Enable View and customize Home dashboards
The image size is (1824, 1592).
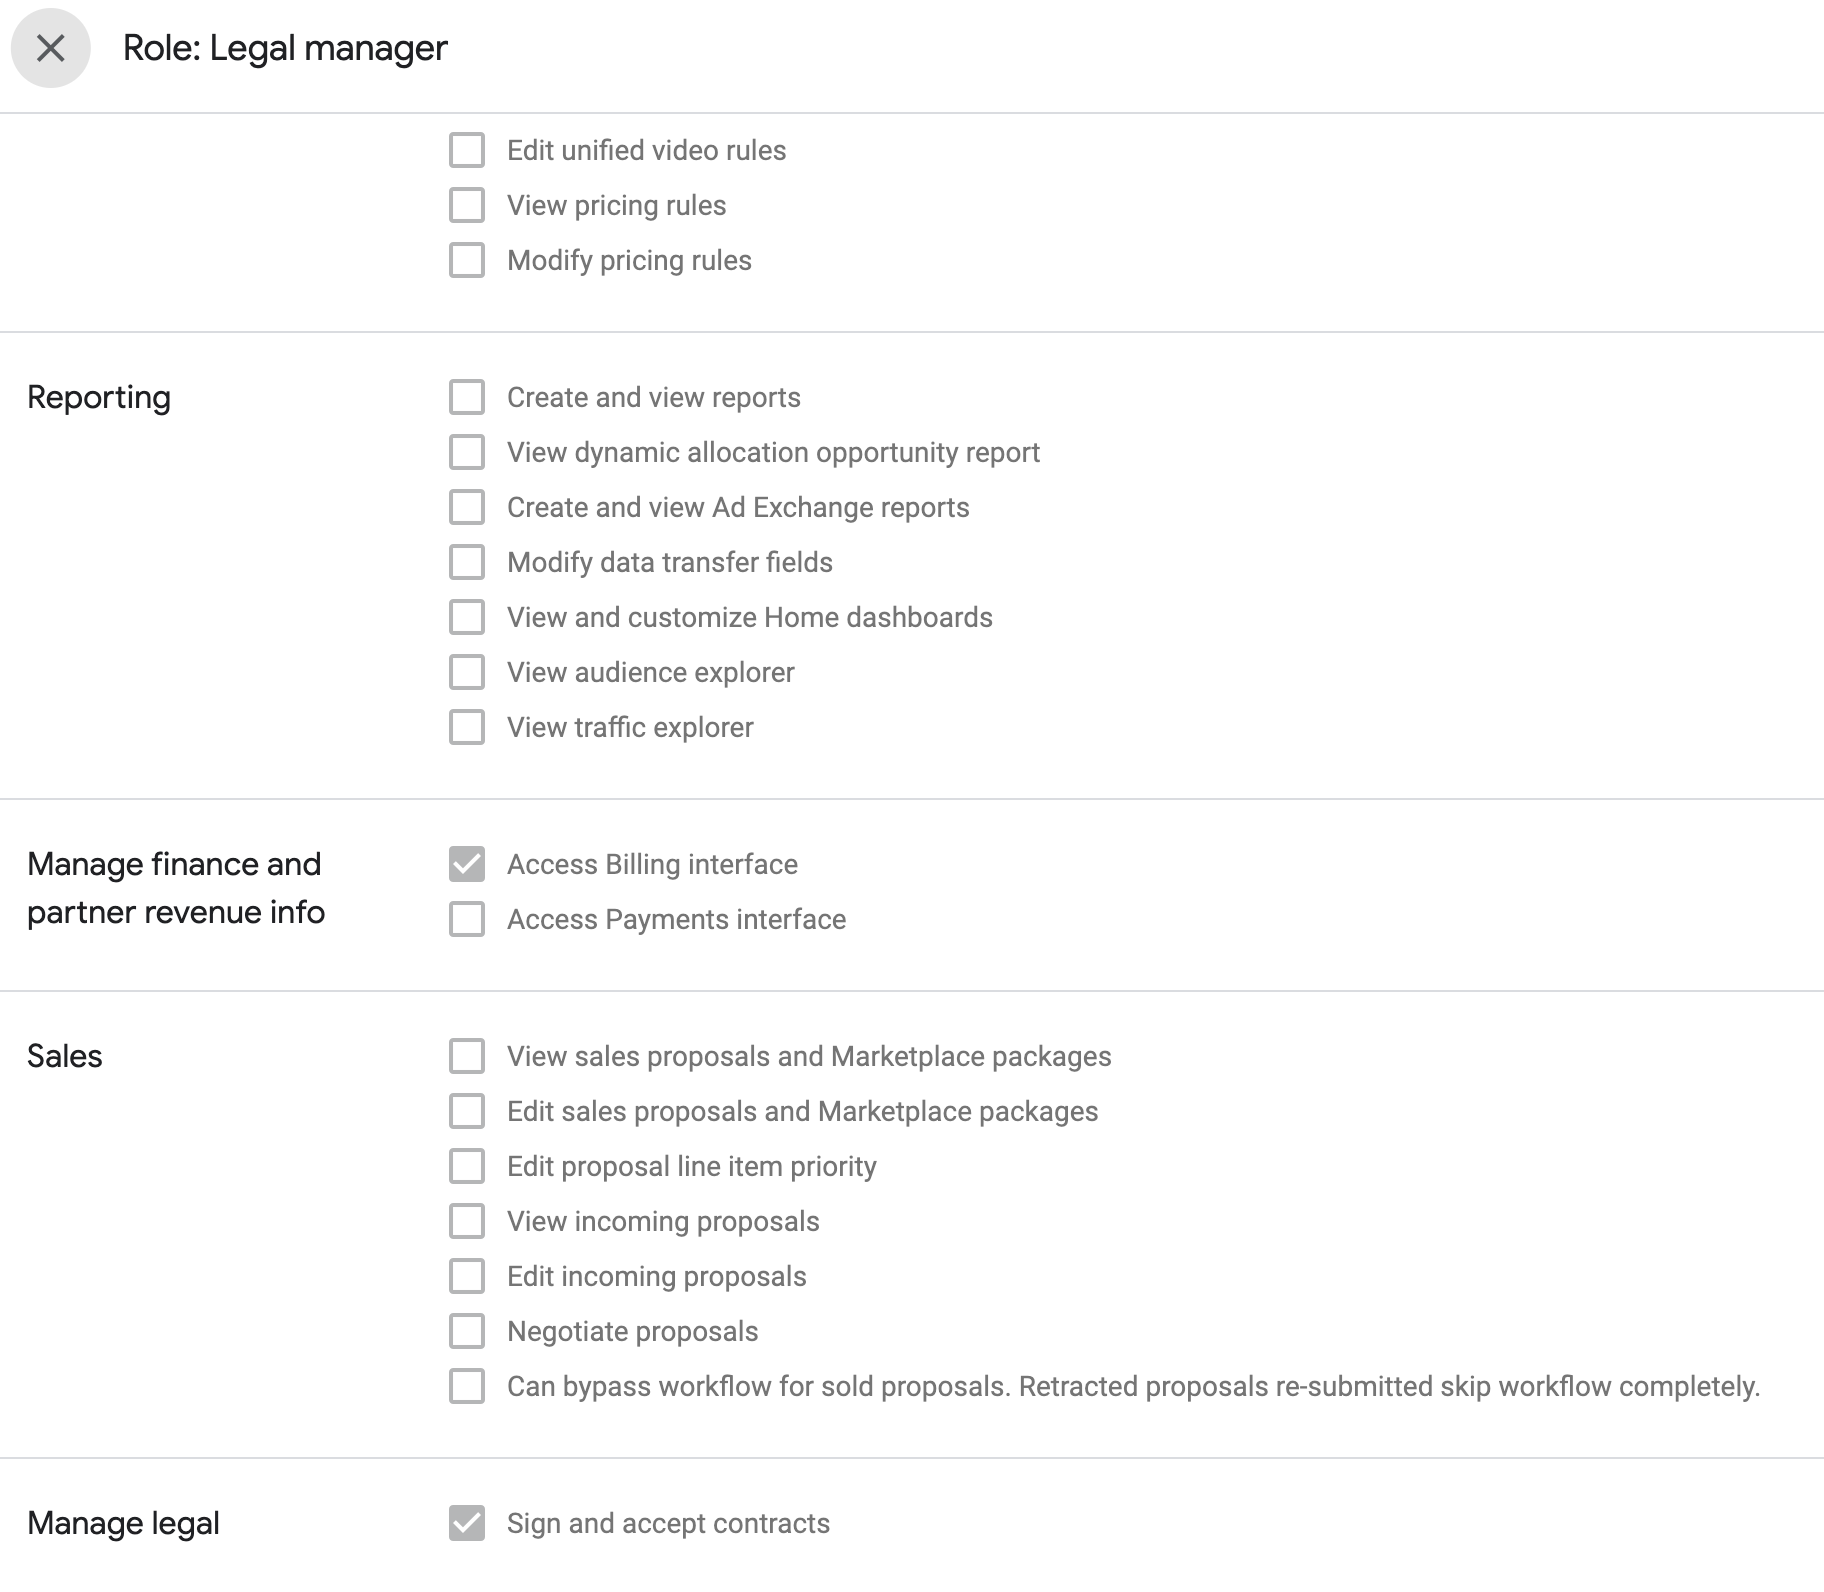point(467,617)
